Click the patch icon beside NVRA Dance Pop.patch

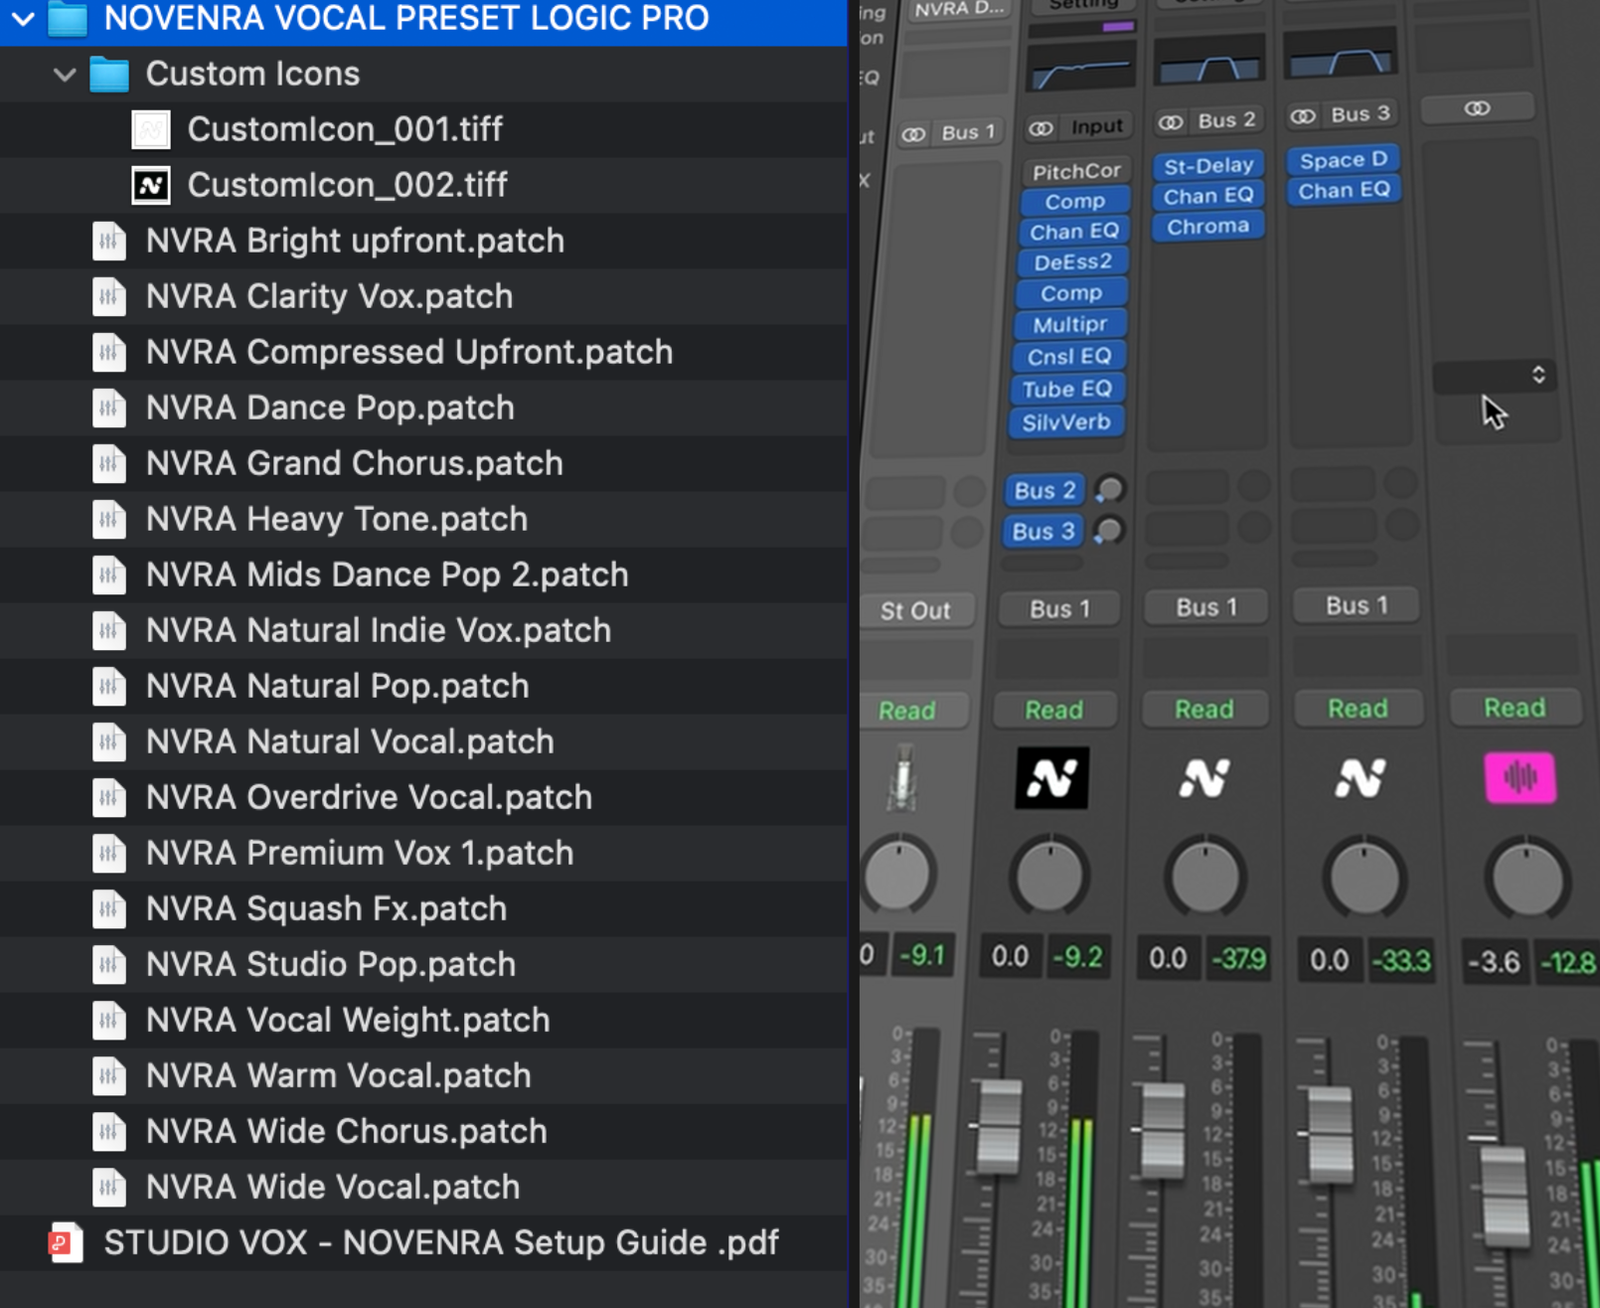coord(109,407)
